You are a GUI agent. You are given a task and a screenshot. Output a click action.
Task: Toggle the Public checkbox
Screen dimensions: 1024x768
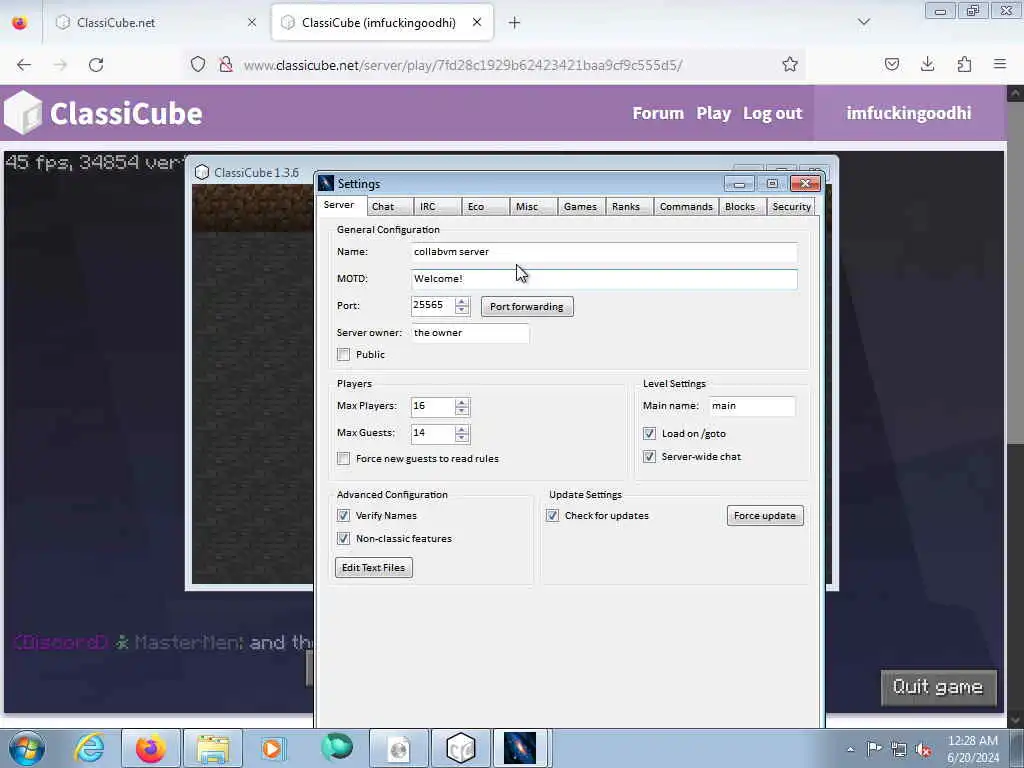tap(344, 355)
